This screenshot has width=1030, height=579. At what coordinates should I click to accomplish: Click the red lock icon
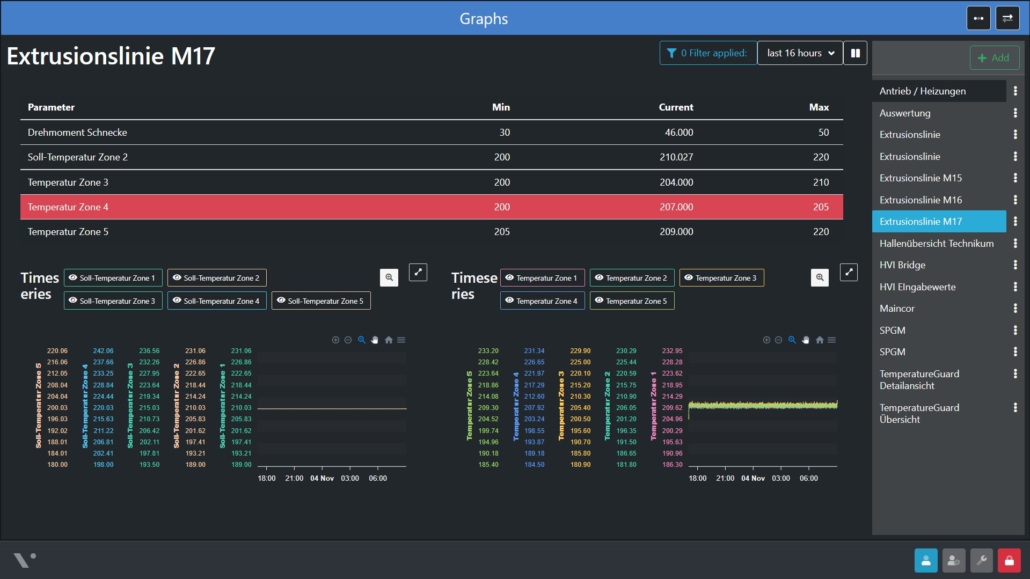coord(1008,561)
